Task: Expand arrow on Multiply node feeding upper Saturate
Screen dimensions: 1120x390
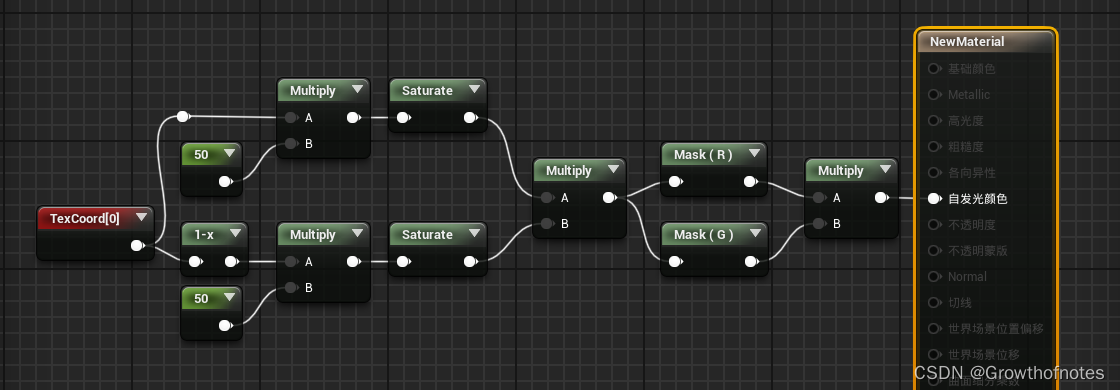Action: pyautogui.click(x=356, y=90)
